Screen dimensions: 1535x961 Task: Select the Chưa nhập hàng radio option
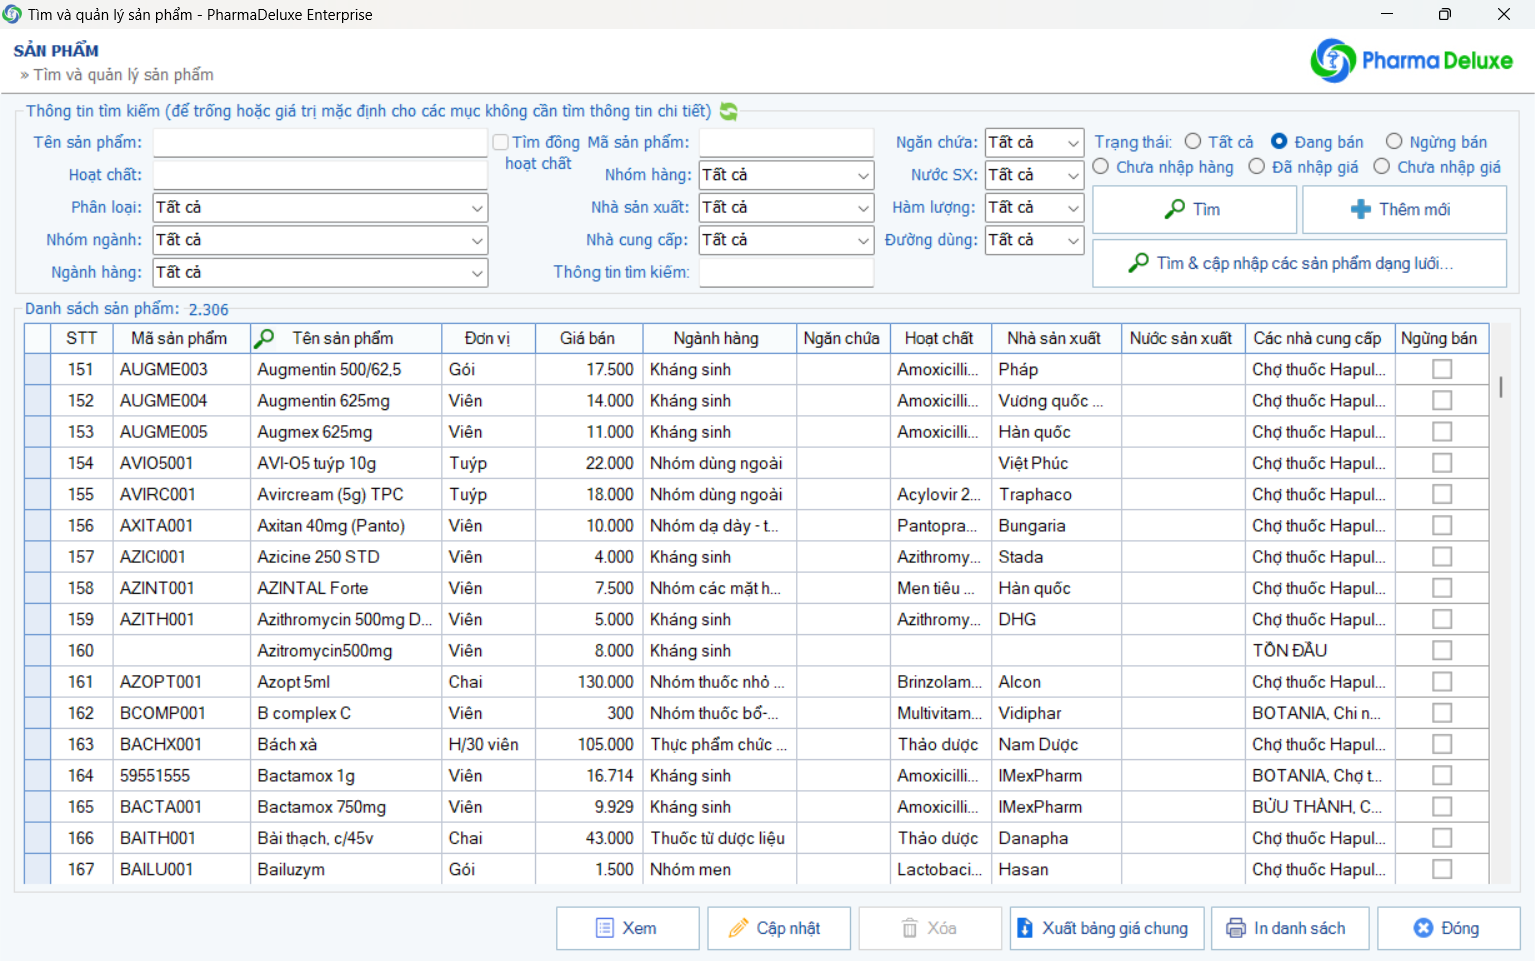tap(1101, 167)
